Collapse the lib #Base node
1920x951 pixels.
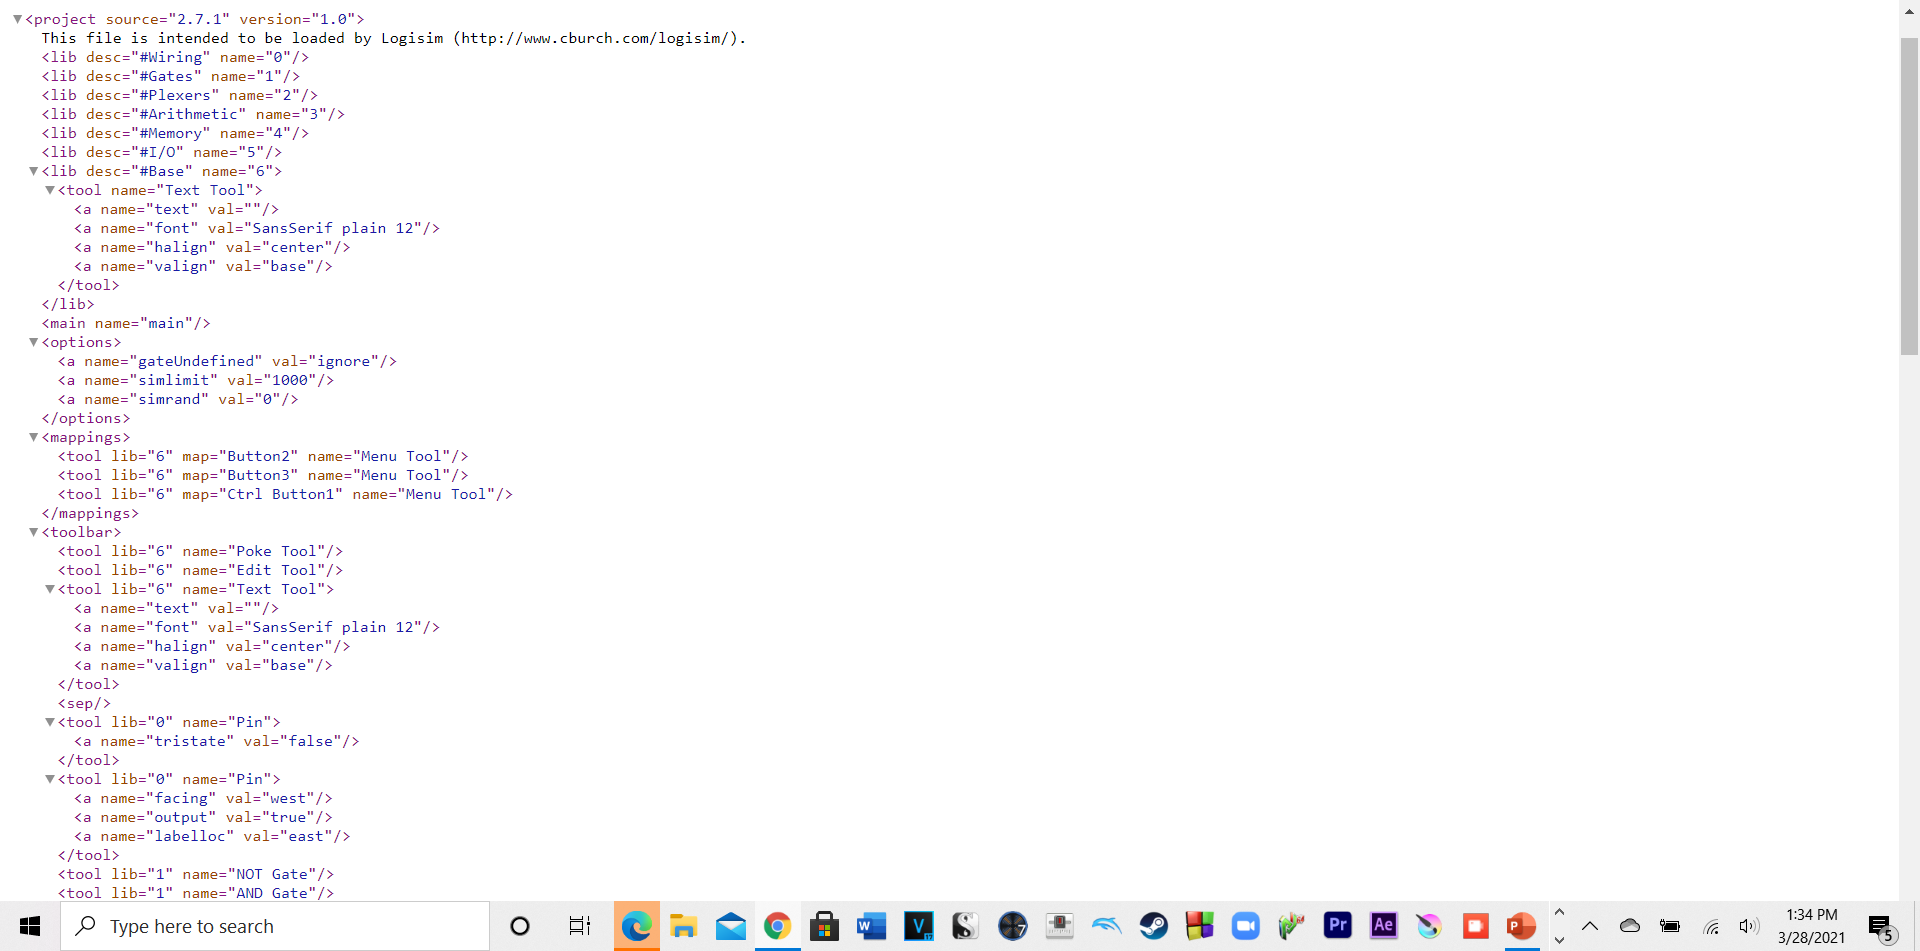tap(33, 171)
